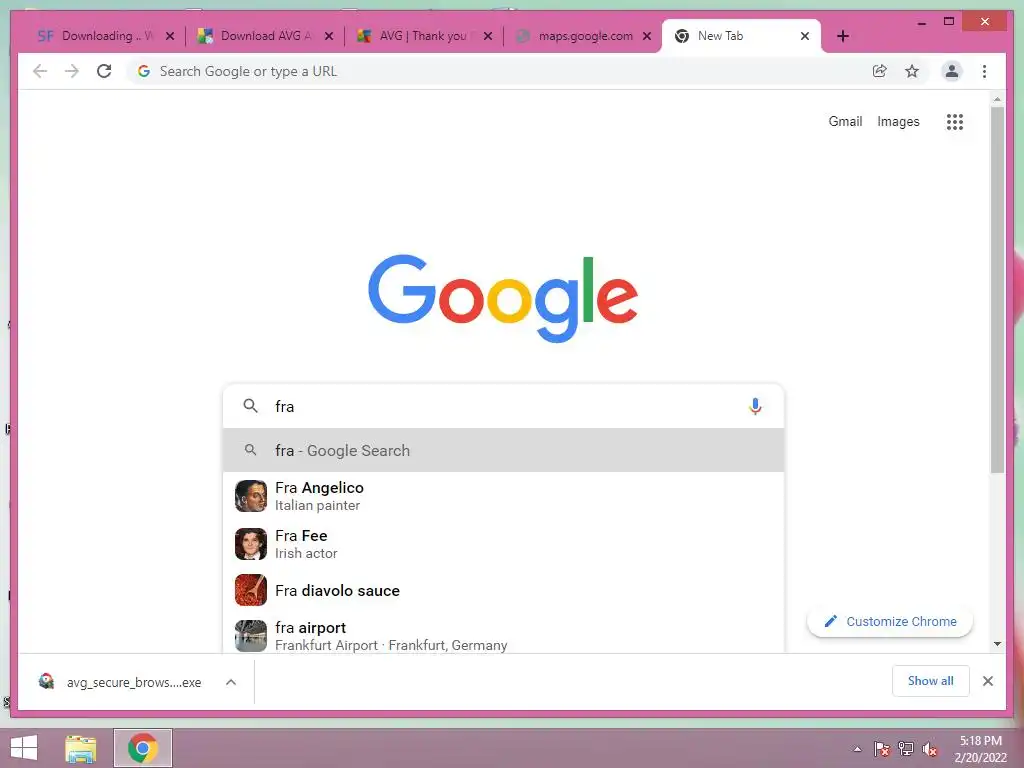The image size is (1024, 768).
Task: Click Show all downloads
Action: pyautogui.click(x=931, y=680)
